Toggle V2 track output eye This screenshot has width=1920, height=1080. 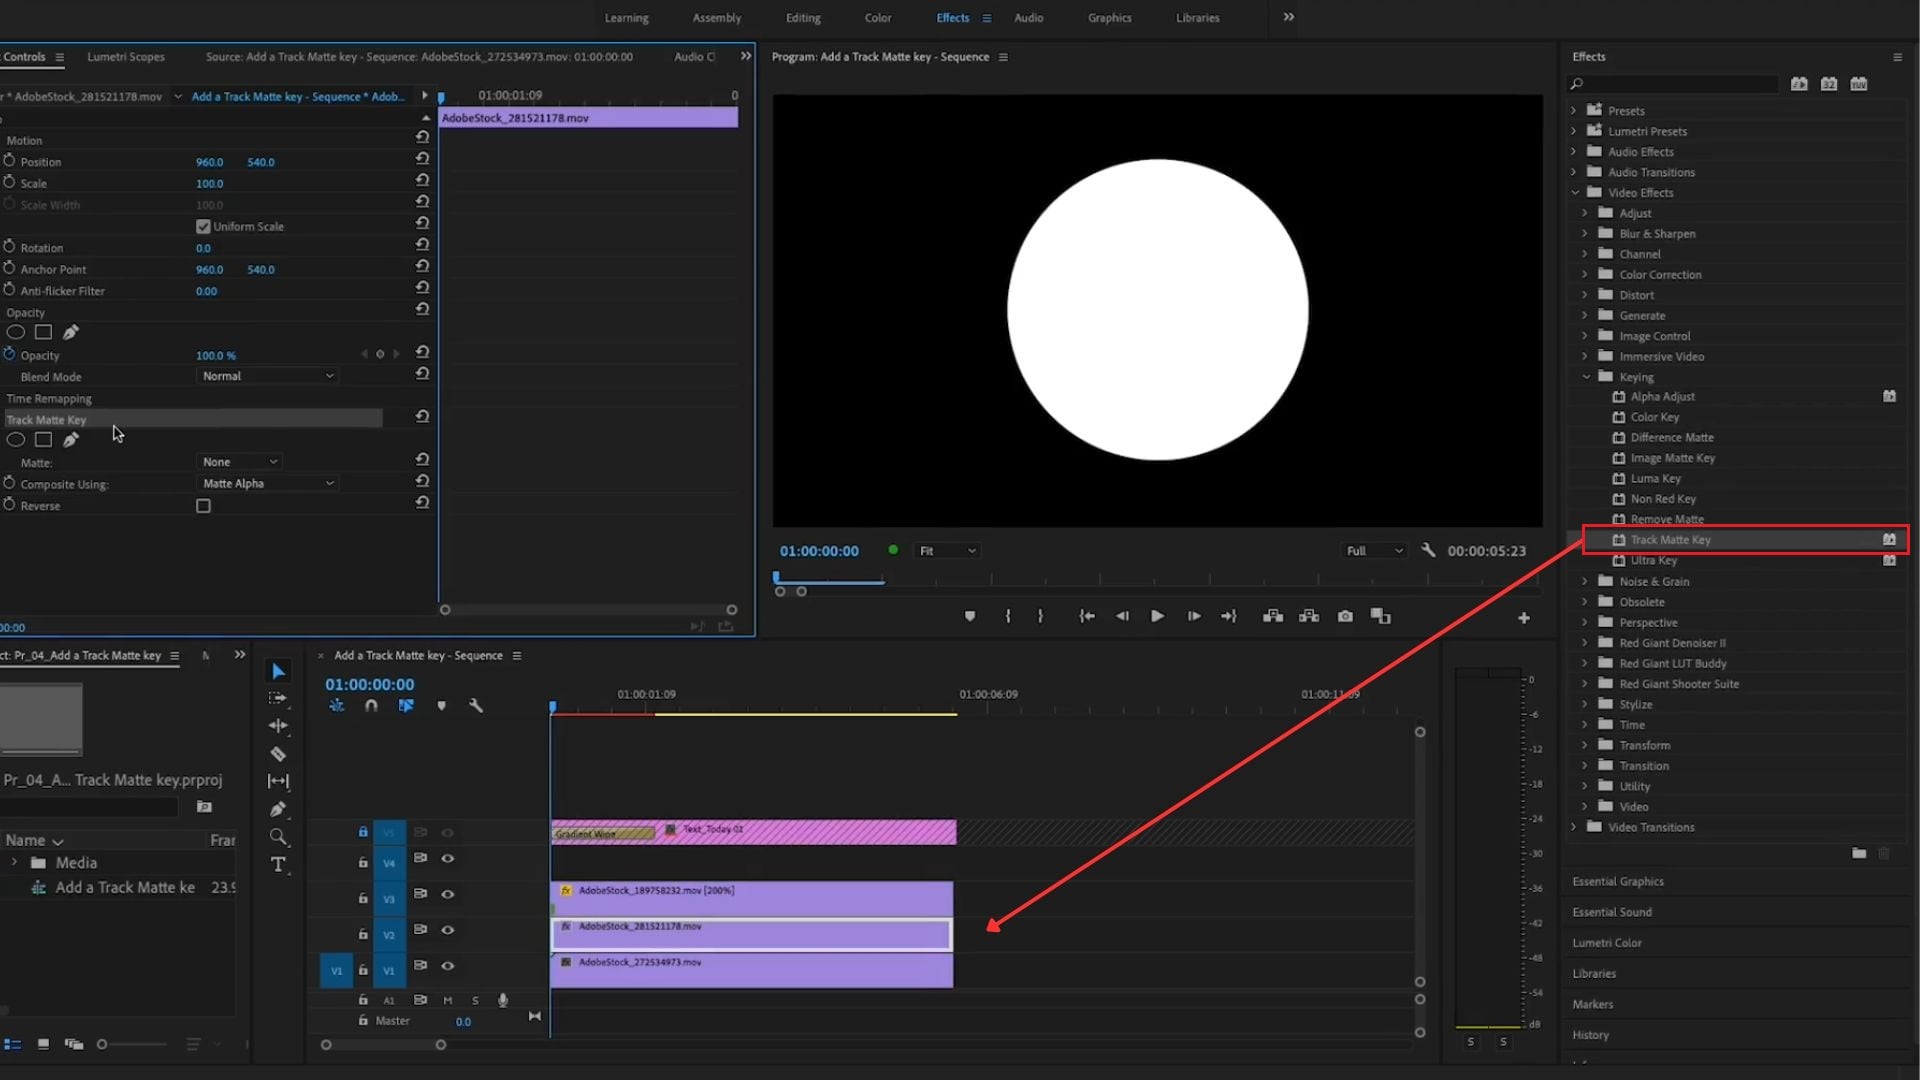[448, 930]
